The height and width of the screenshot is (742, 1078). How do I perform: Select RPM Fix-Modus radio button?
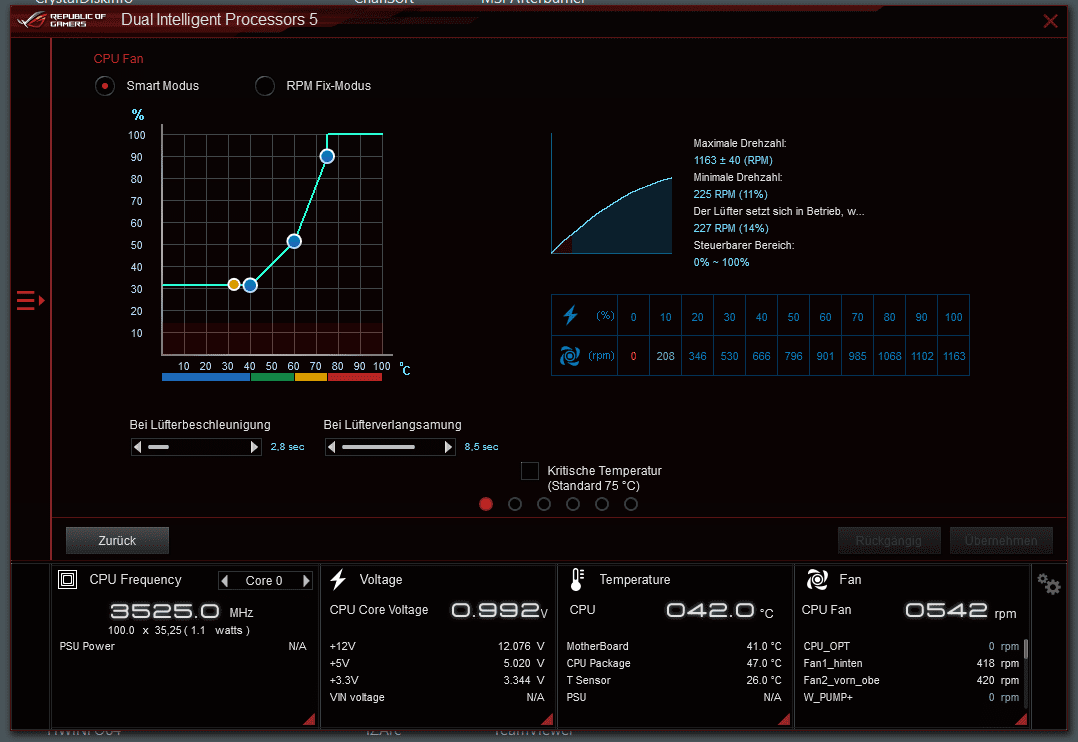[x=265, y=86]
